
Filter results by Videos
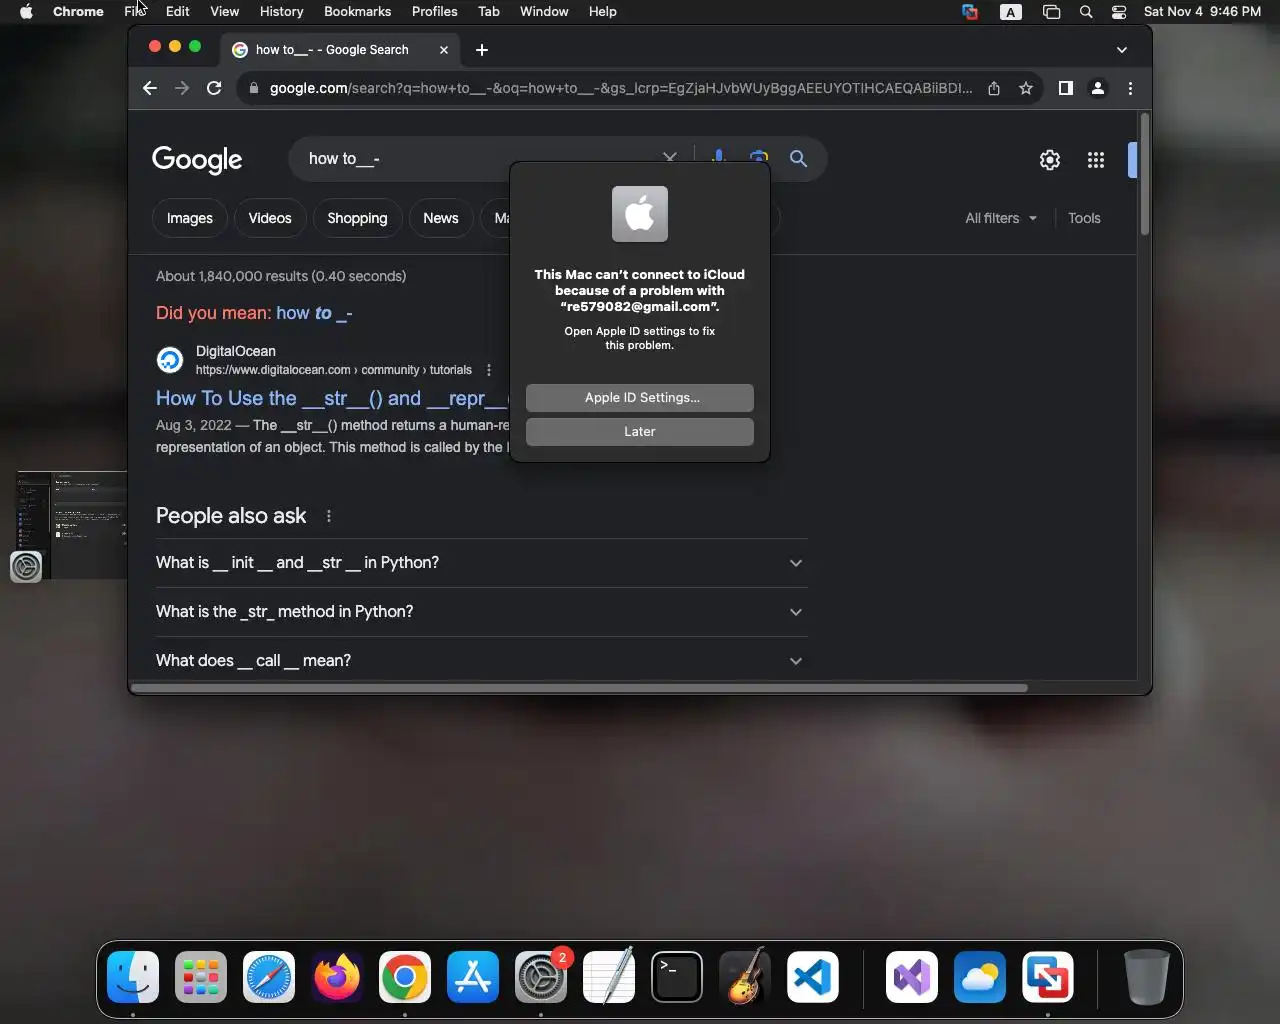(x=270, y=218)
